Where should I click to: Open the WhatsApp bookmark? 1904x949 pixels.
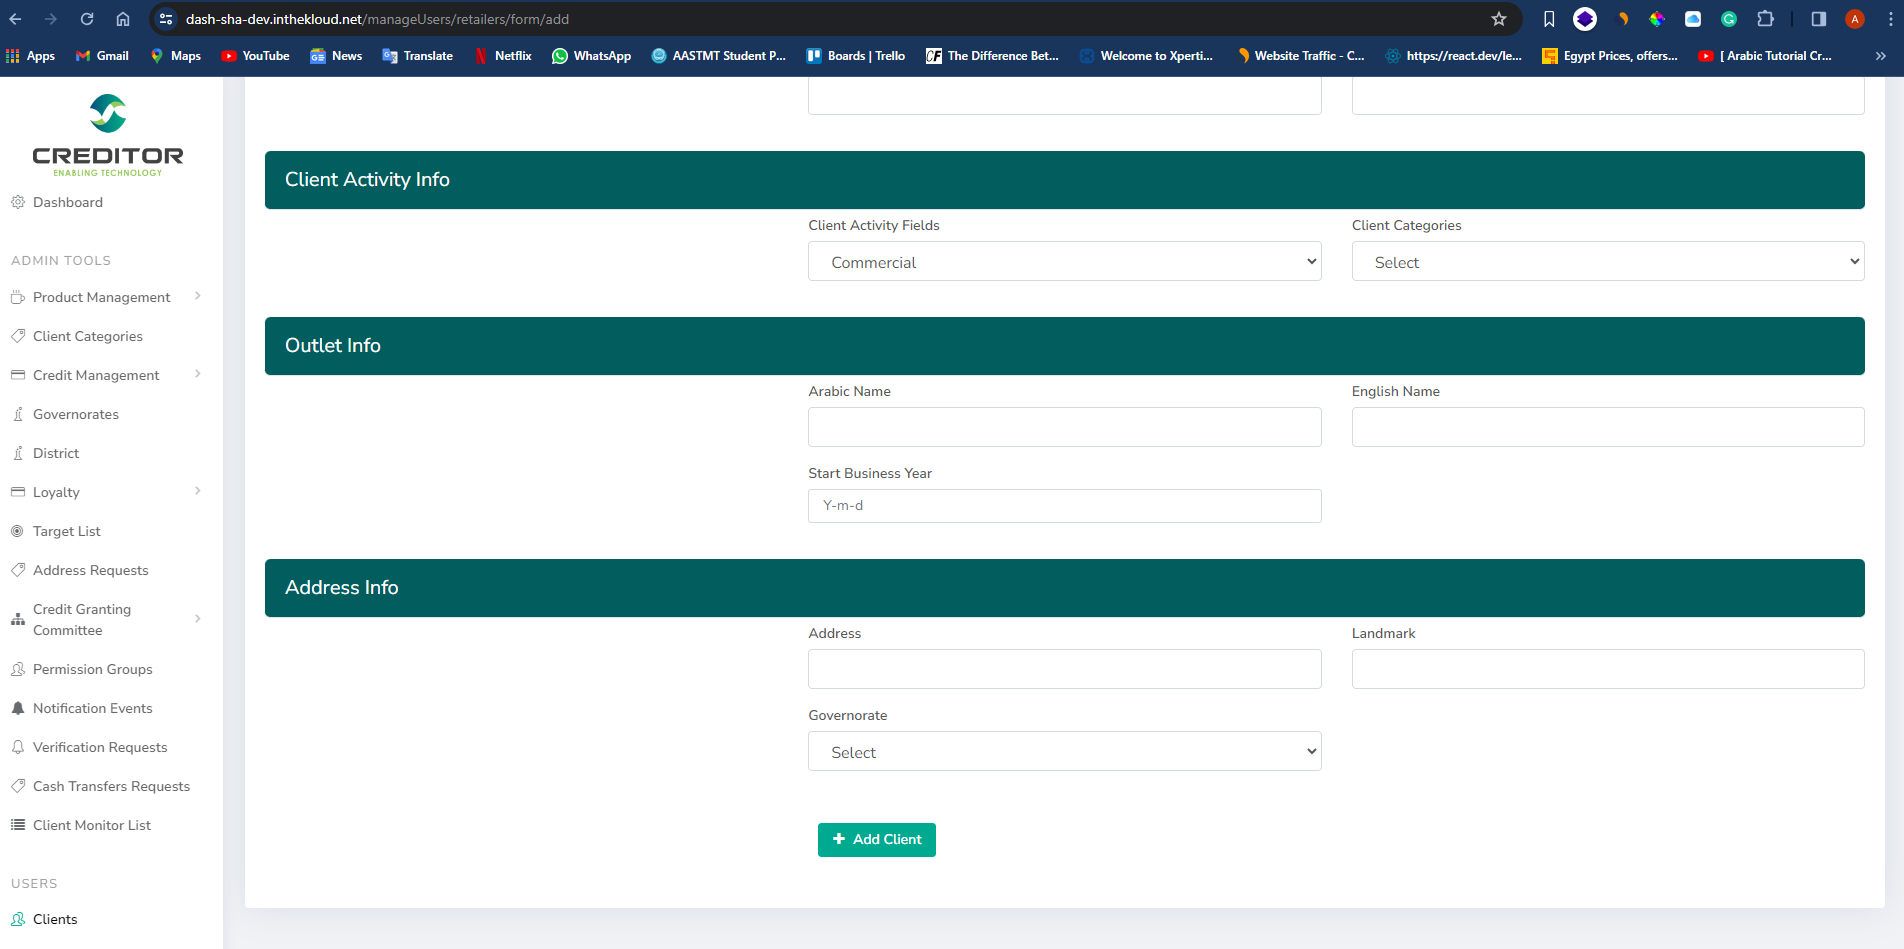592,56
